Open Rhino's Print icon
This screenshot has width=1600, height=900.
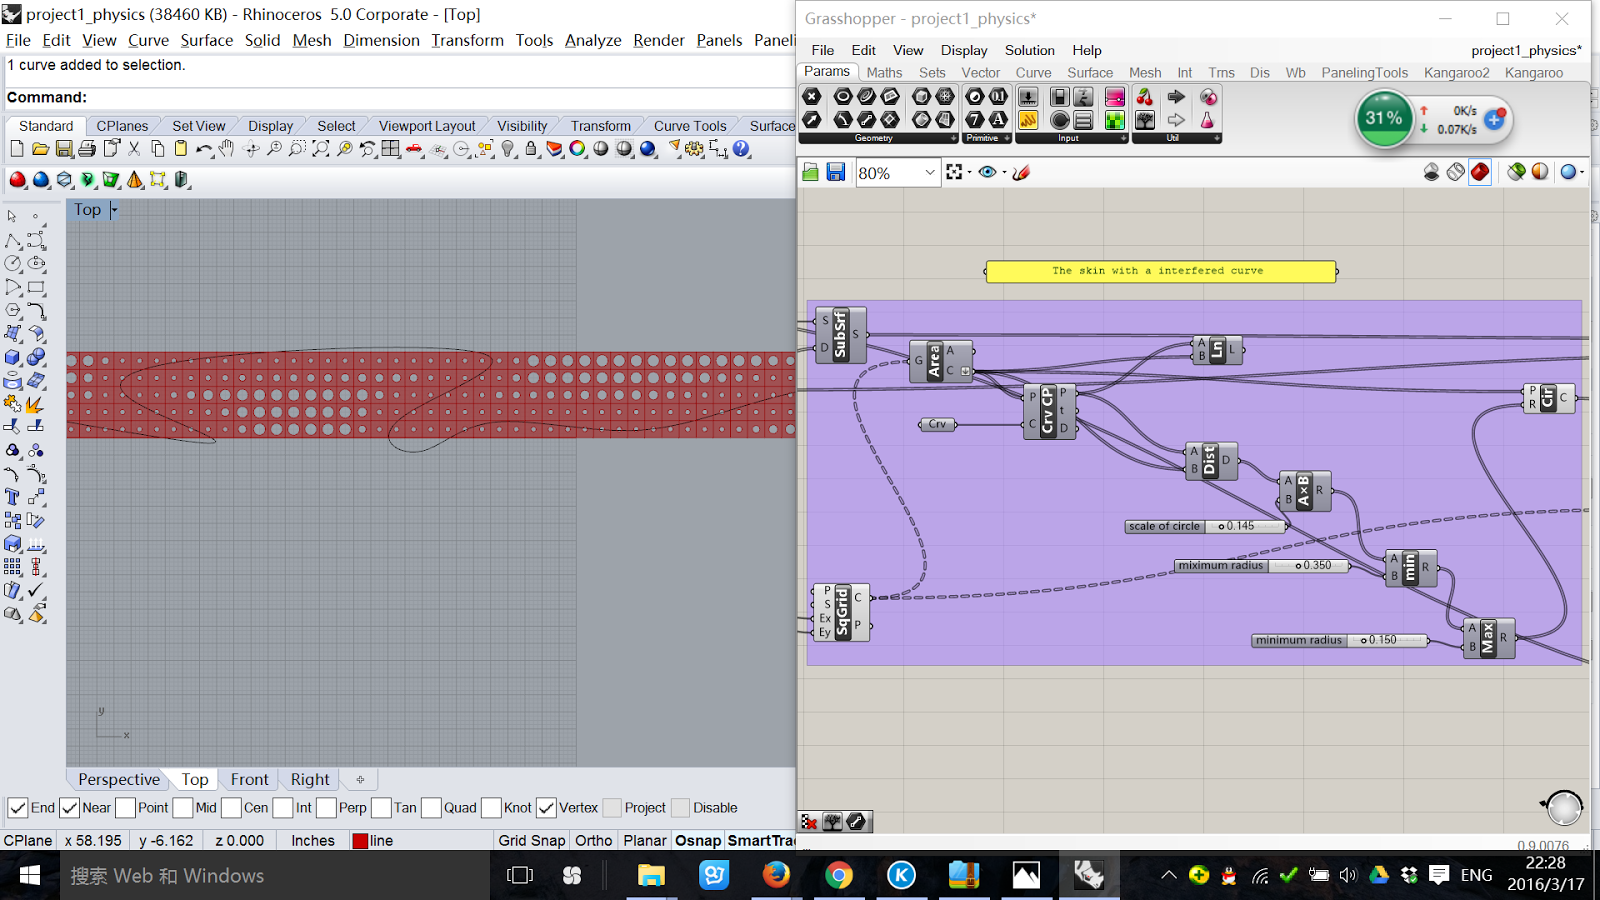(88, 148)
